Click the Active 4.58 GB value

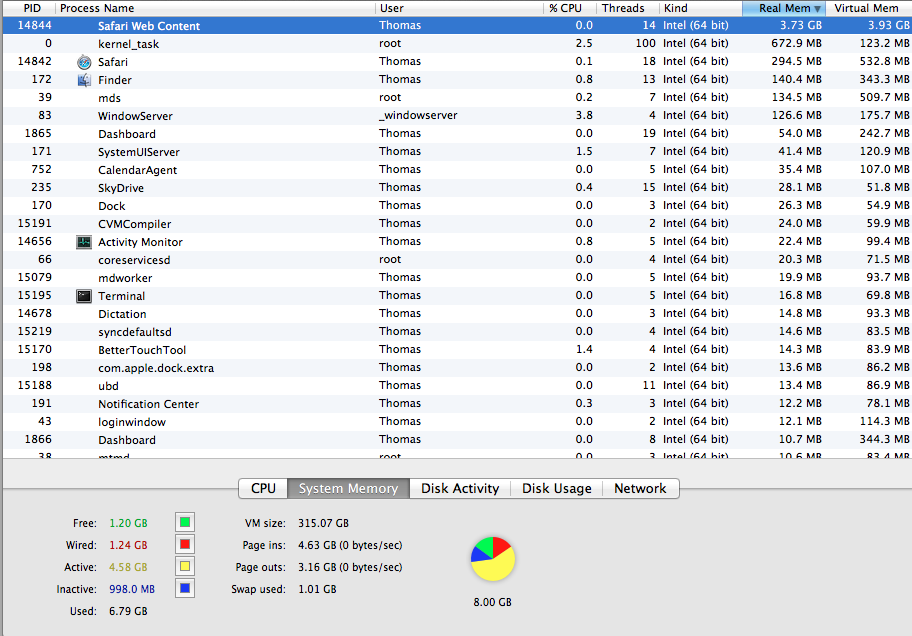pyautogui.click(x=129, y=567)
